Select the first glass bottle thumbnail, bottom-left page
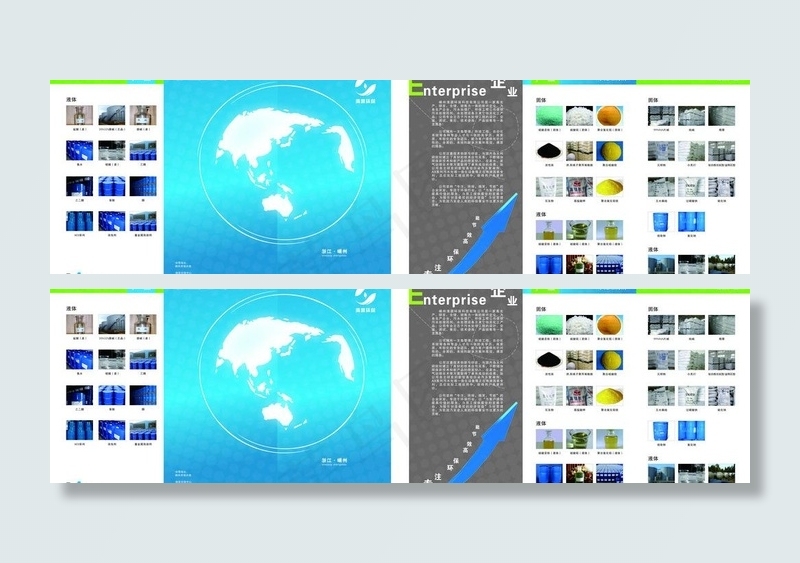This screenshot has height=563, width=800. pyautogui.click(x=79, y=325)
